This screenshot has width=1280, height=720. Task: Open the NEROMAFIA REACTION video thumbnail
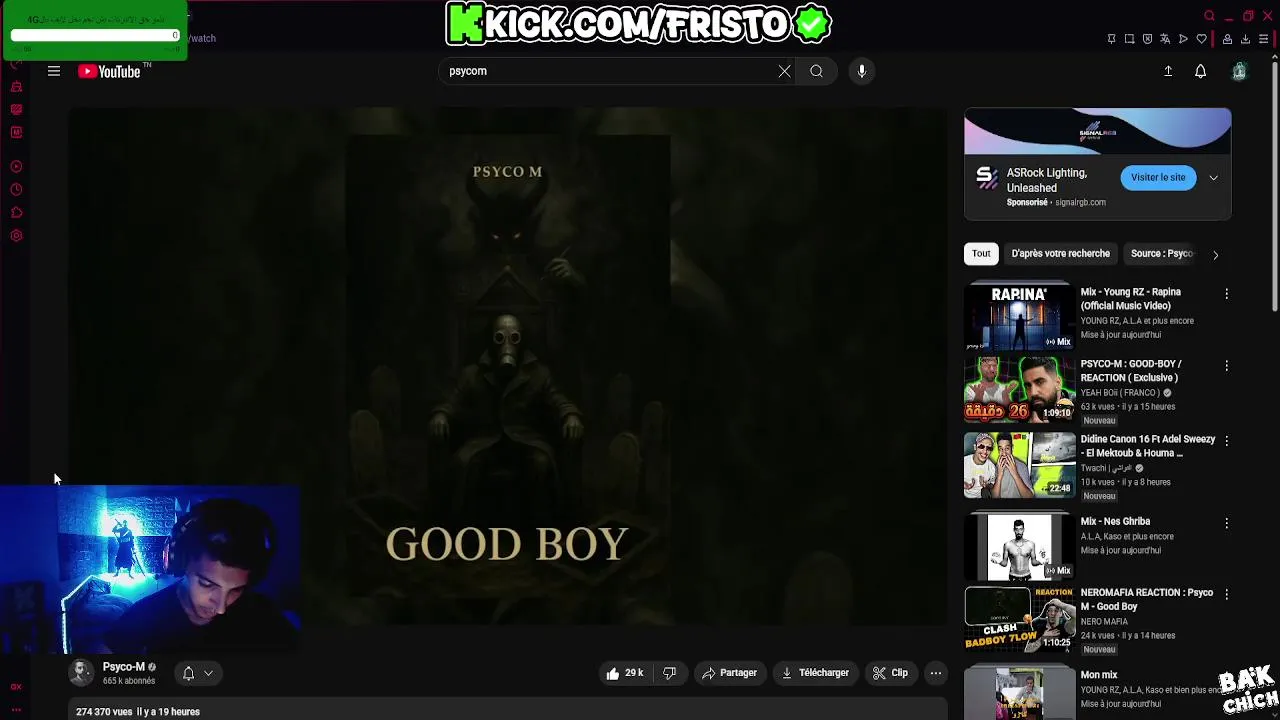point(1019,618)
